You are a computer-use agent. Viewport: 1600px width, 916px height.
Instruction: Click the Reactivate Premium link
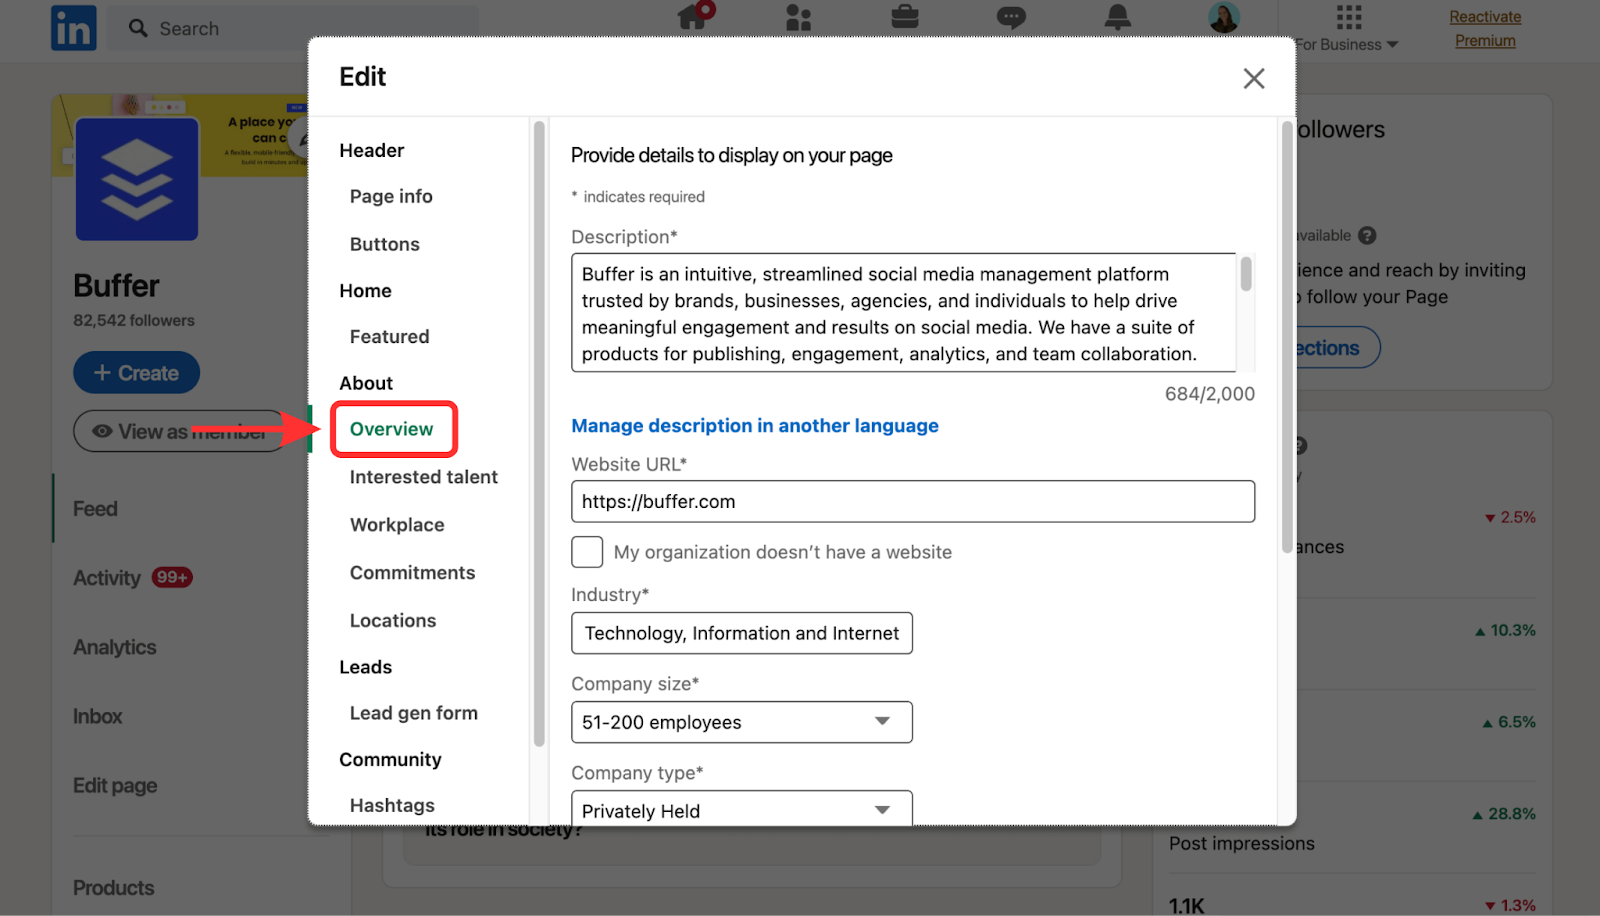(1485, 29)
